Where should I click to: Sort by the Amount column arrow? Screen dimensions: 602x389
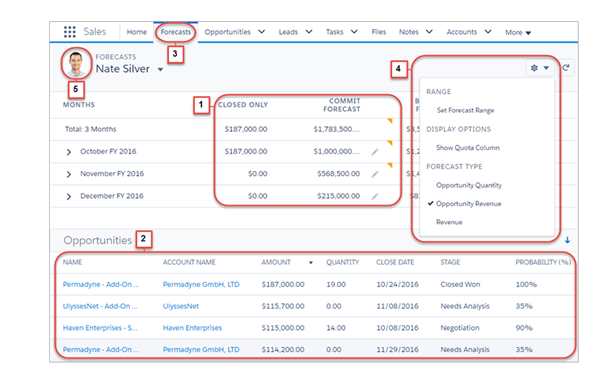coord(311,263)
